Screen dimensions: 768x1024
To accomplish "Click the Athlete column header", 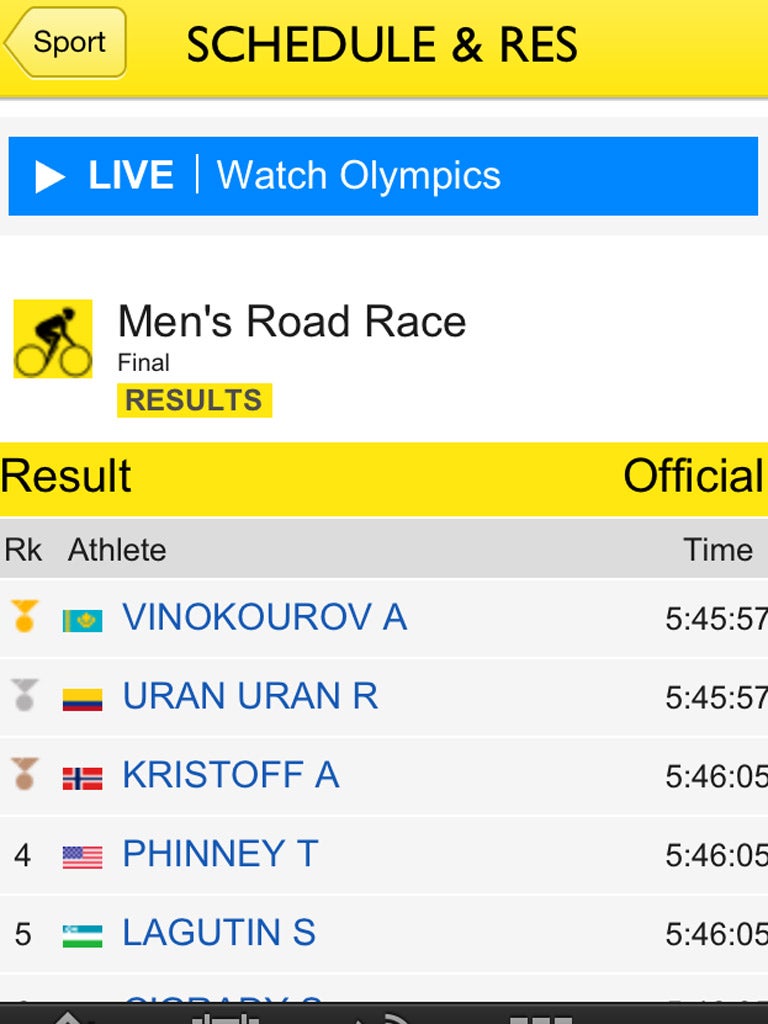I will pyautogui.click(x=117, y=549).
